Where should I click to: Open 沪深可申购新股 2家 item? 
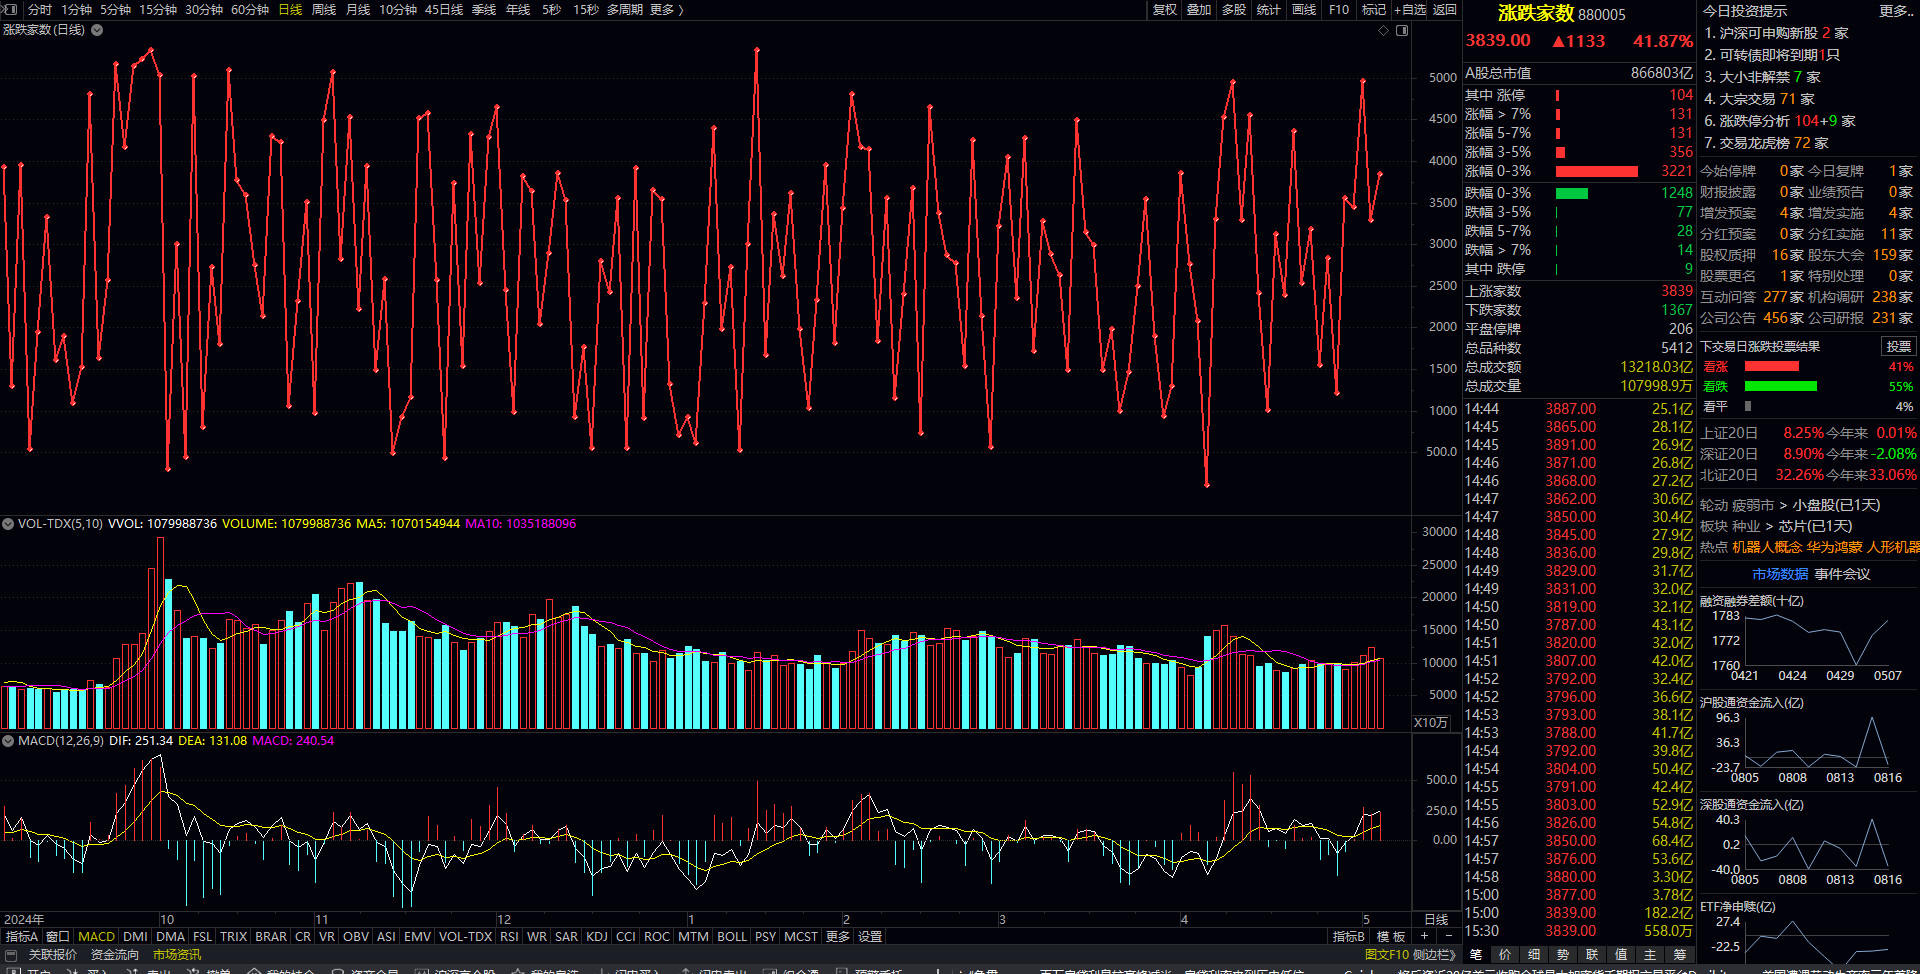1776,33
